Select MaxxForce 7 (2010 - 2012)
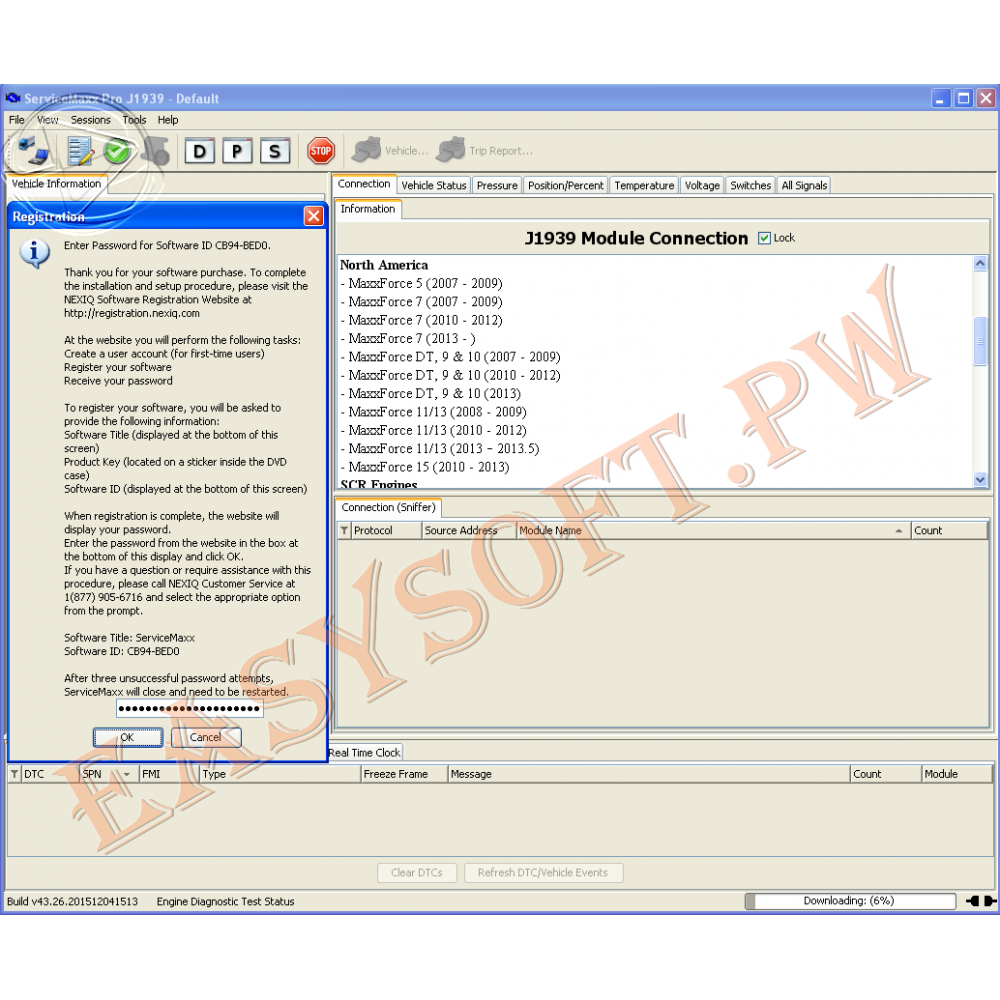The height and width of the screenshot is (1000, 1000). [x=422, y=320]
